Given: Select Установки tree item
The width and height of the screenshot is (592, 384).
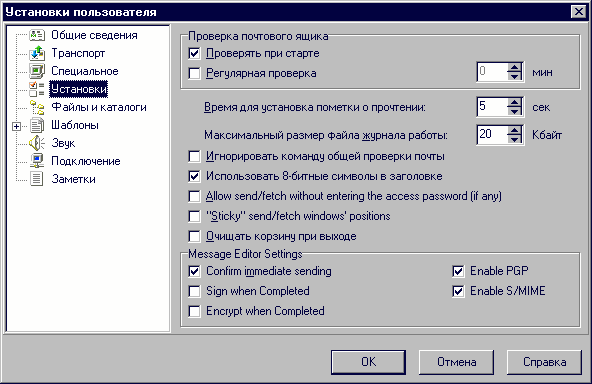Looking at the screenshot, I should [x=79, y=89].
